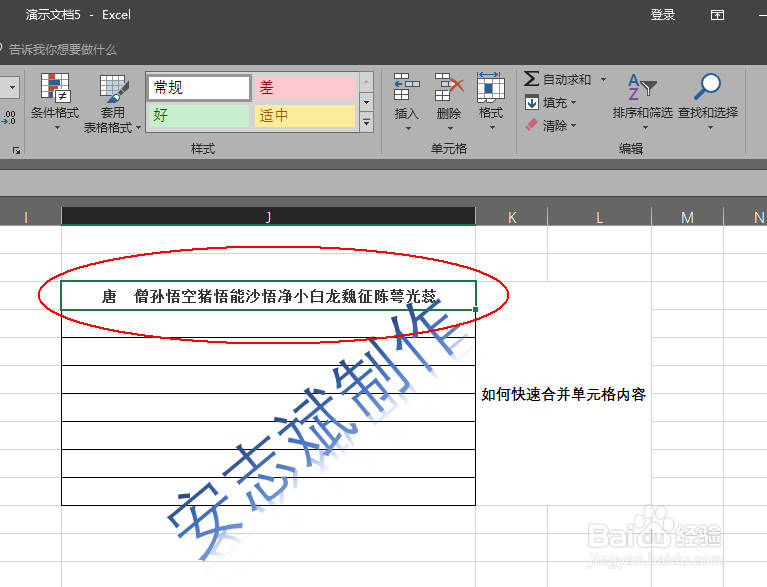Open the number format dialog launcher
Screen dimensions: 767x587
[x=16, y=151]
